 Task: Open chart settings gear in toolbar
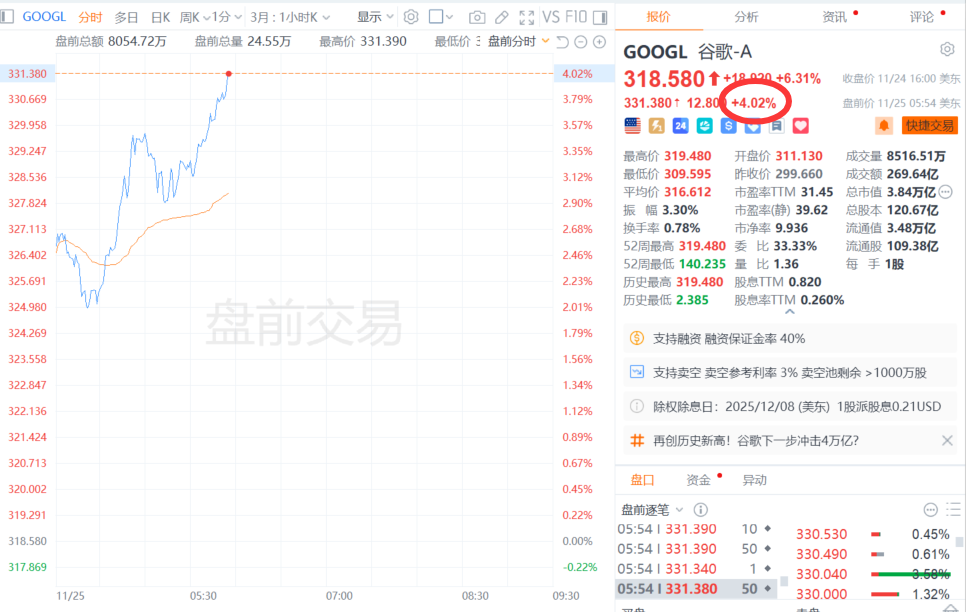click(x=411, y=17)
